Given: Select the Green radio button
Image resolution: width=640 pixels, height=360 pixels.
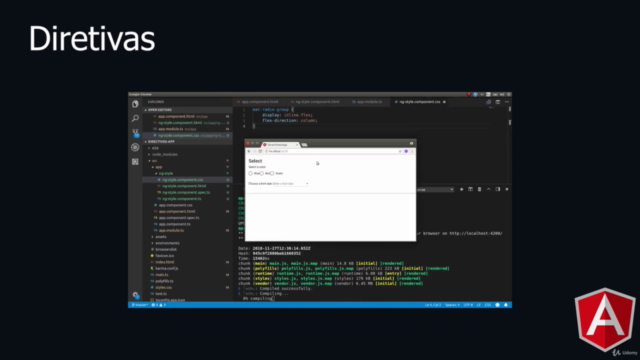Looking at the screenshot, I should pos(272,173).
